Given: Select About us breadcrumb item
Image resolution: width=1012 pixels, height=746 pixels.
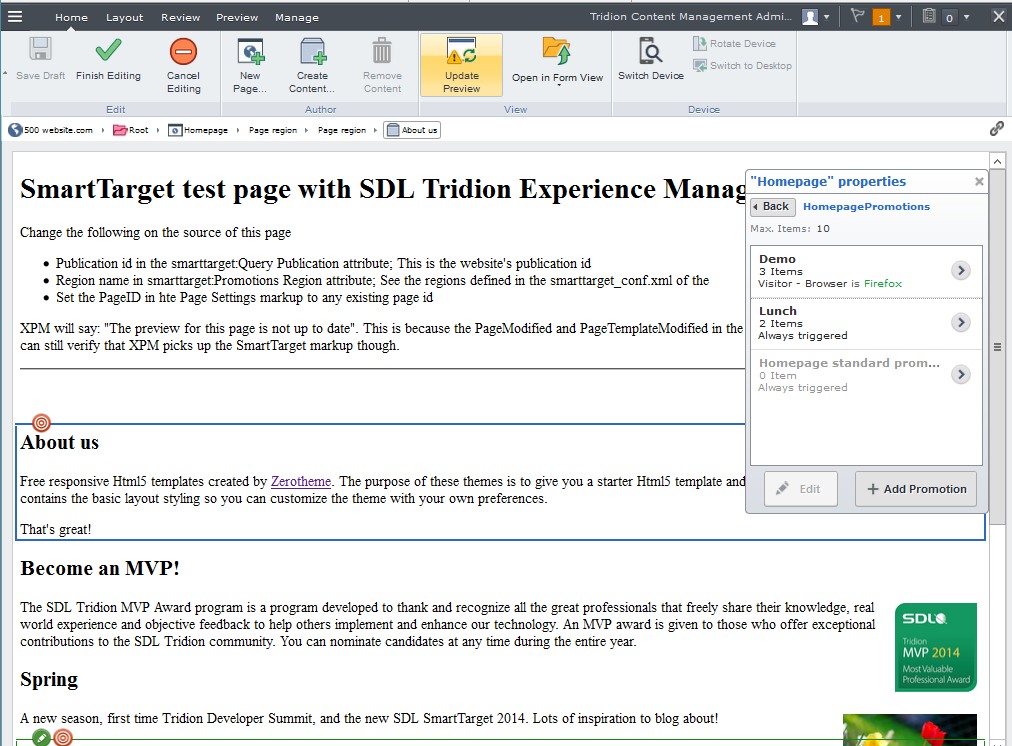Looking at the screenshot, I should click(x=412, y=130).
